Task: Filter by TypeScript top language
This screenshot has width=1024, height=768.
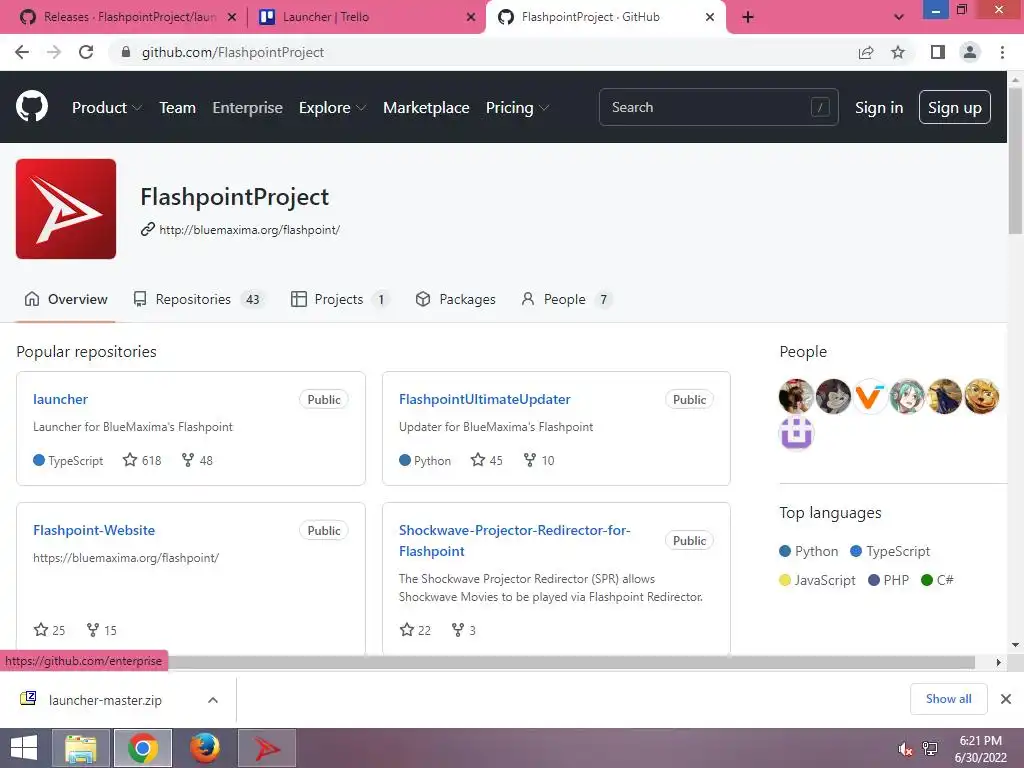Action: click(x=890, y=551)
